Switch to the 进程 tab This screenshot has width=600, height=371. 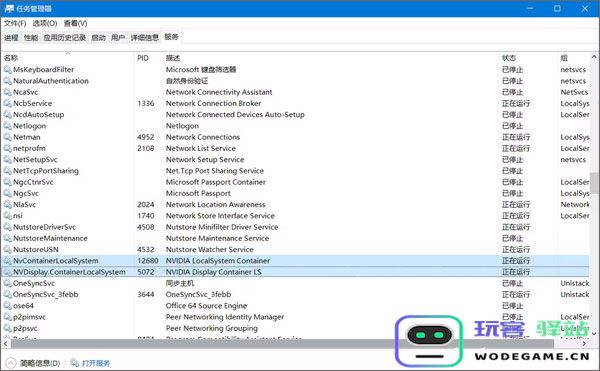pos(11,37)
